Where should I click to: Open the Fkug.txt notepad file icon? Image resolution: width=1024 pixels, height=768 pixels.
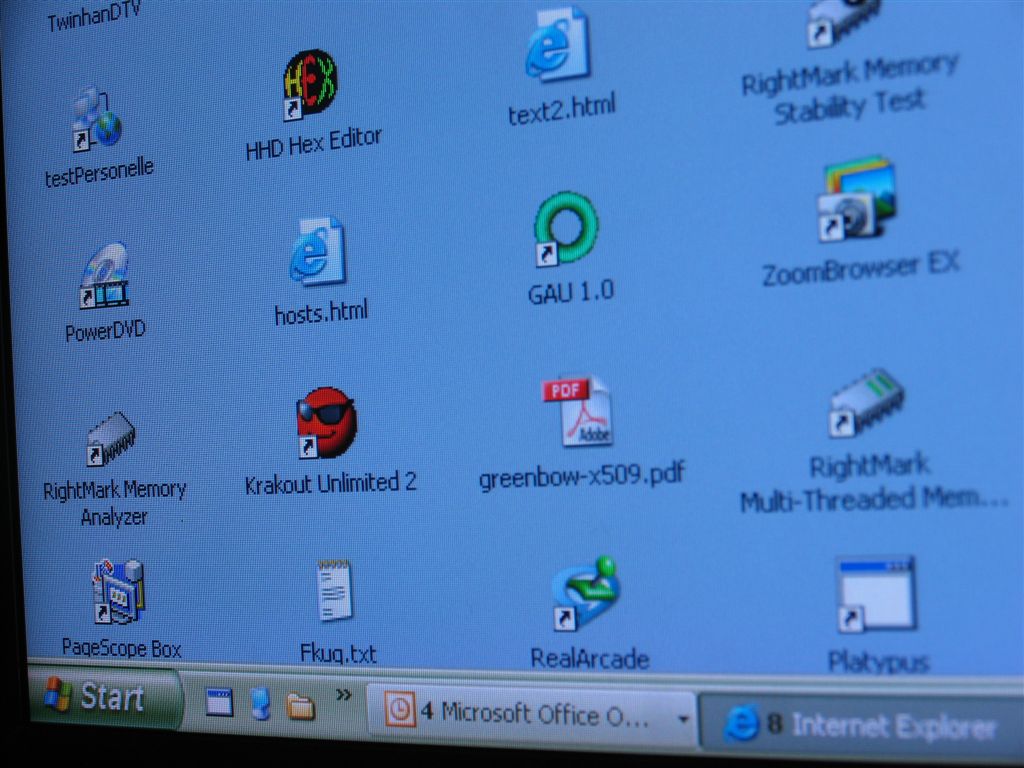click(335, 590)
